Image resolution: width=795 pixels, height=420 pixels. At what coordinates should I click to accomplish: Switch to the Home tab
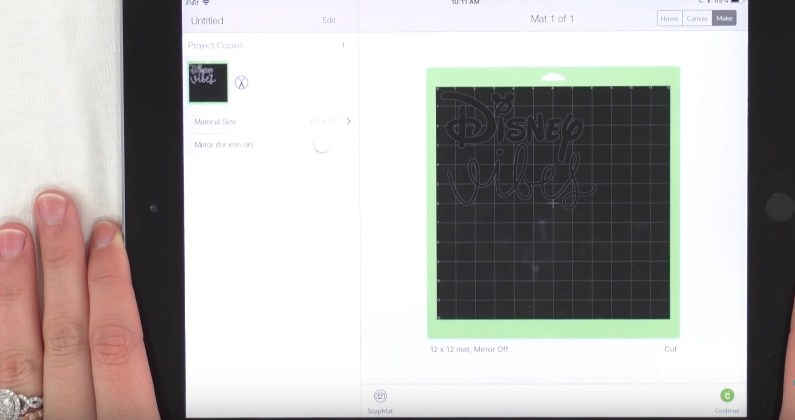tap(669, 18)
